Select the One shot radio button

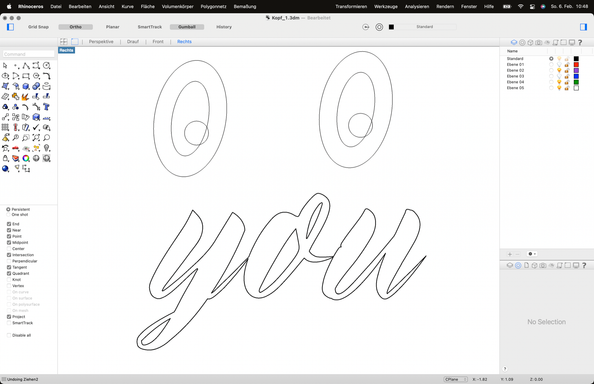coord(8,215)
